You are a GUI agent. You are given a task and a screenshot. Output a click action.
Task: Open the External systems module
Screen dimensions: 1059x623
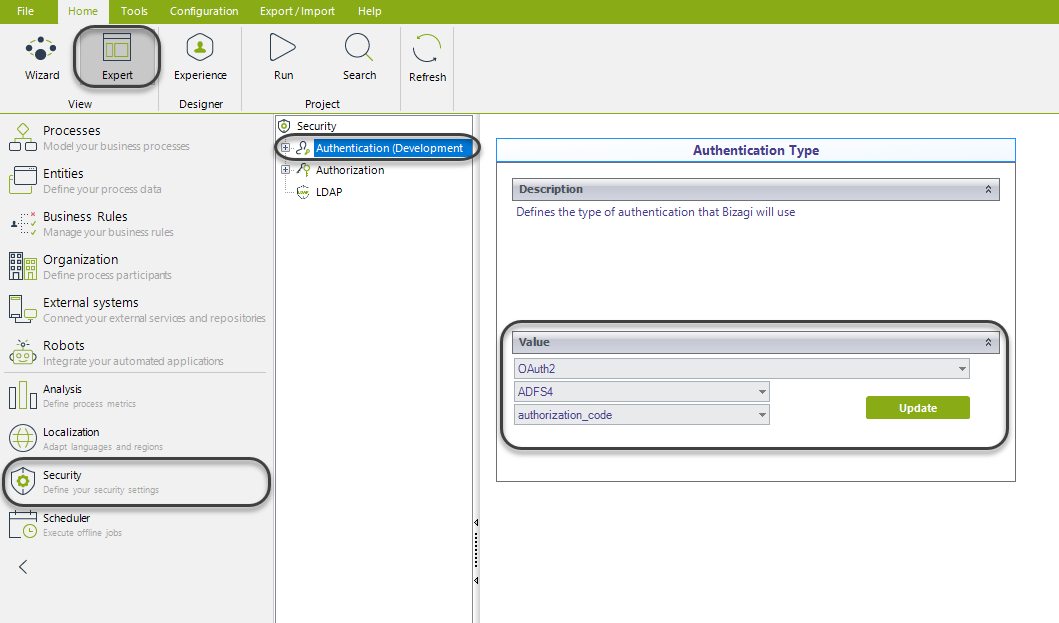coord(135,309)
